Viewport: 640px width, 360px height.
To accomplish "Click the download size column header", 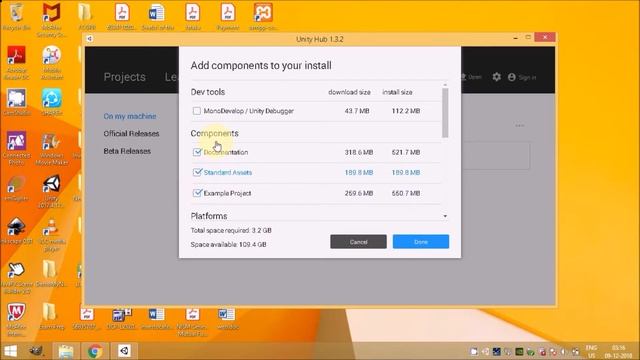I will pyautogui.click(x=349, y=92).
